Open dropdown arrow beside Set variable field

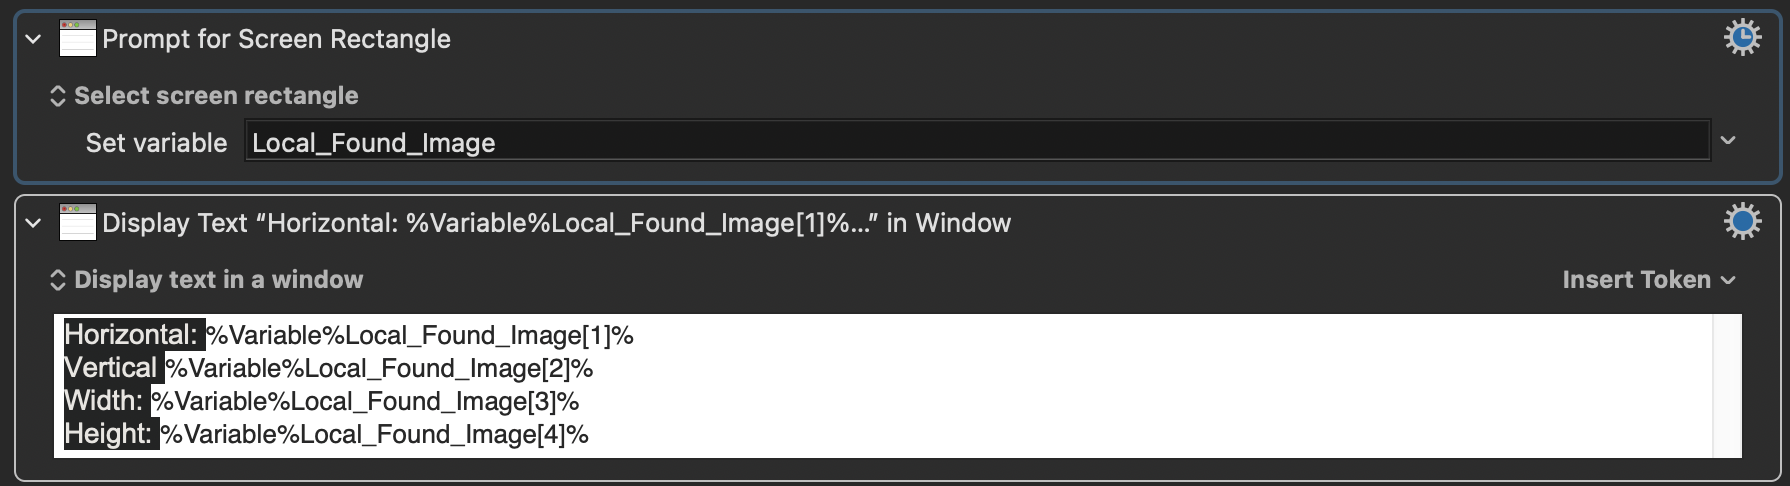(1728, 141)
